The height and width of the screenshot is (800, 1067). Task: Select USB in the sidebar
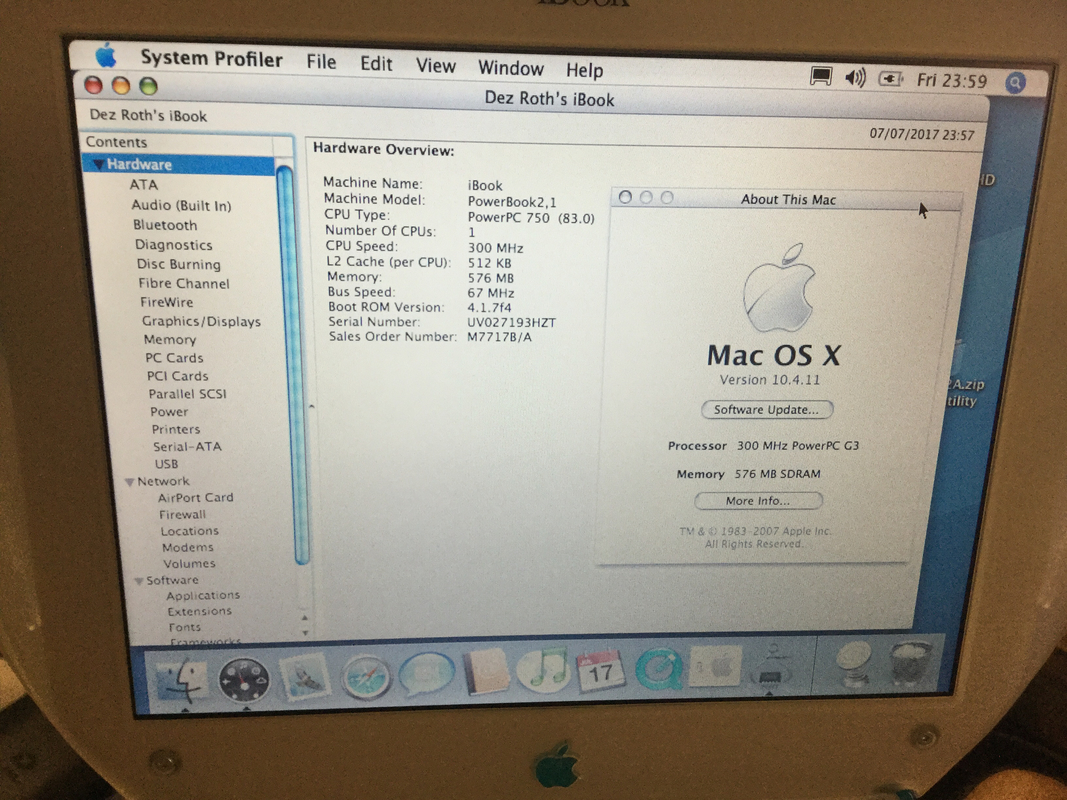[167, 464]
